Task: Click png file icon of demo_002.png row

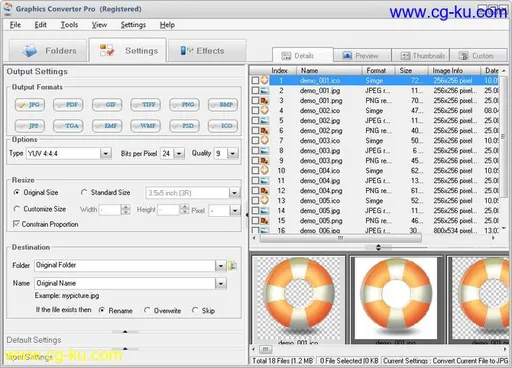Action: [x=265, y=130]
